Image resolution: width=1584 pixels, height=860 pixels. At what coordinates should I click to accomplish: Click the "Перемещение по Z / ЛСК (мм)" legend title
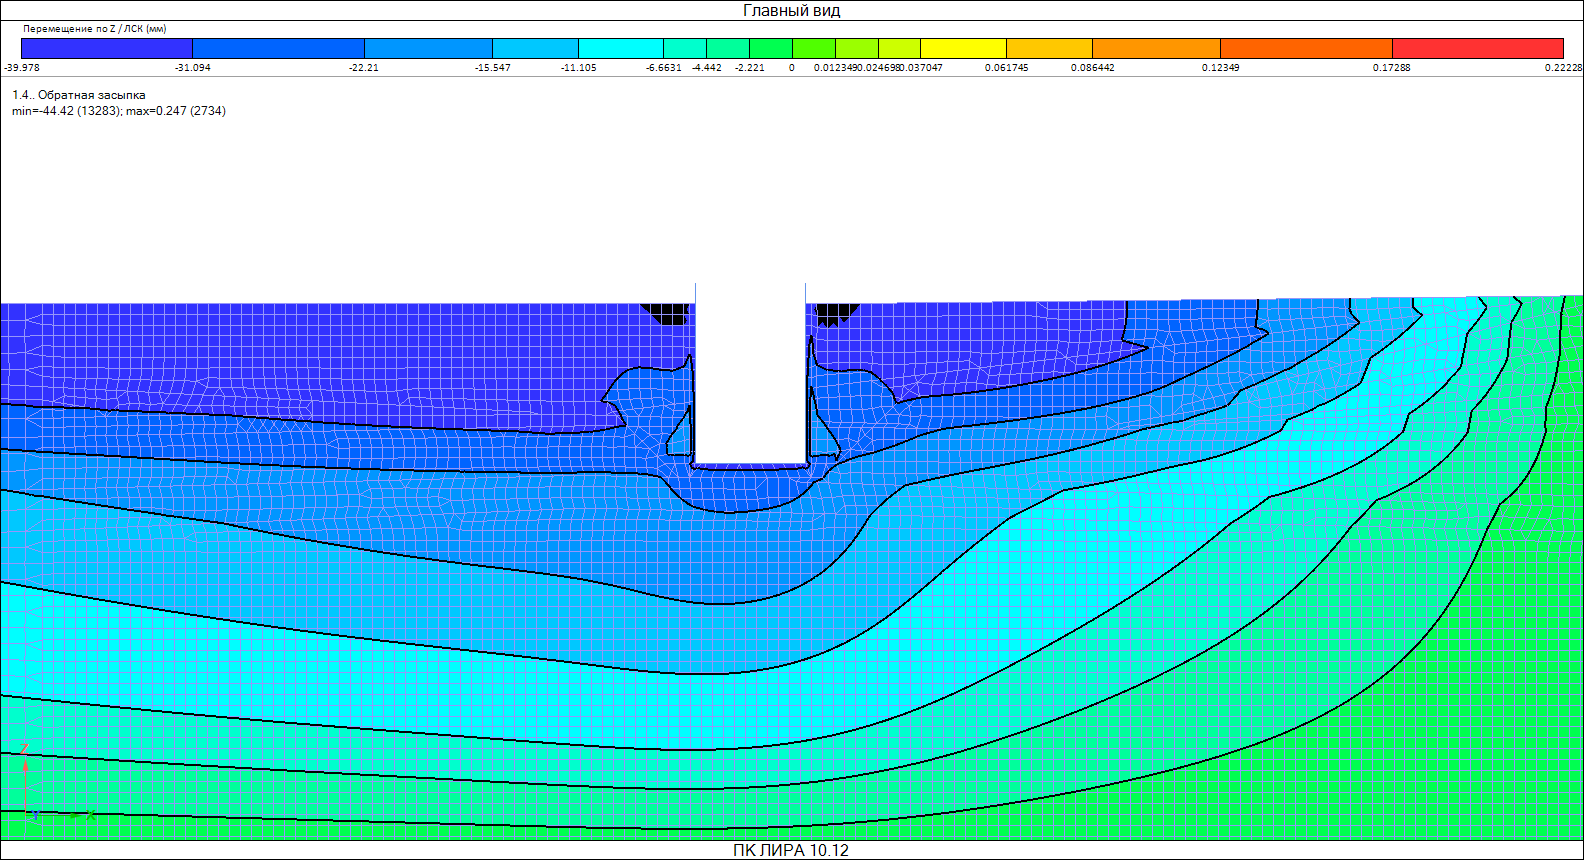94,29
